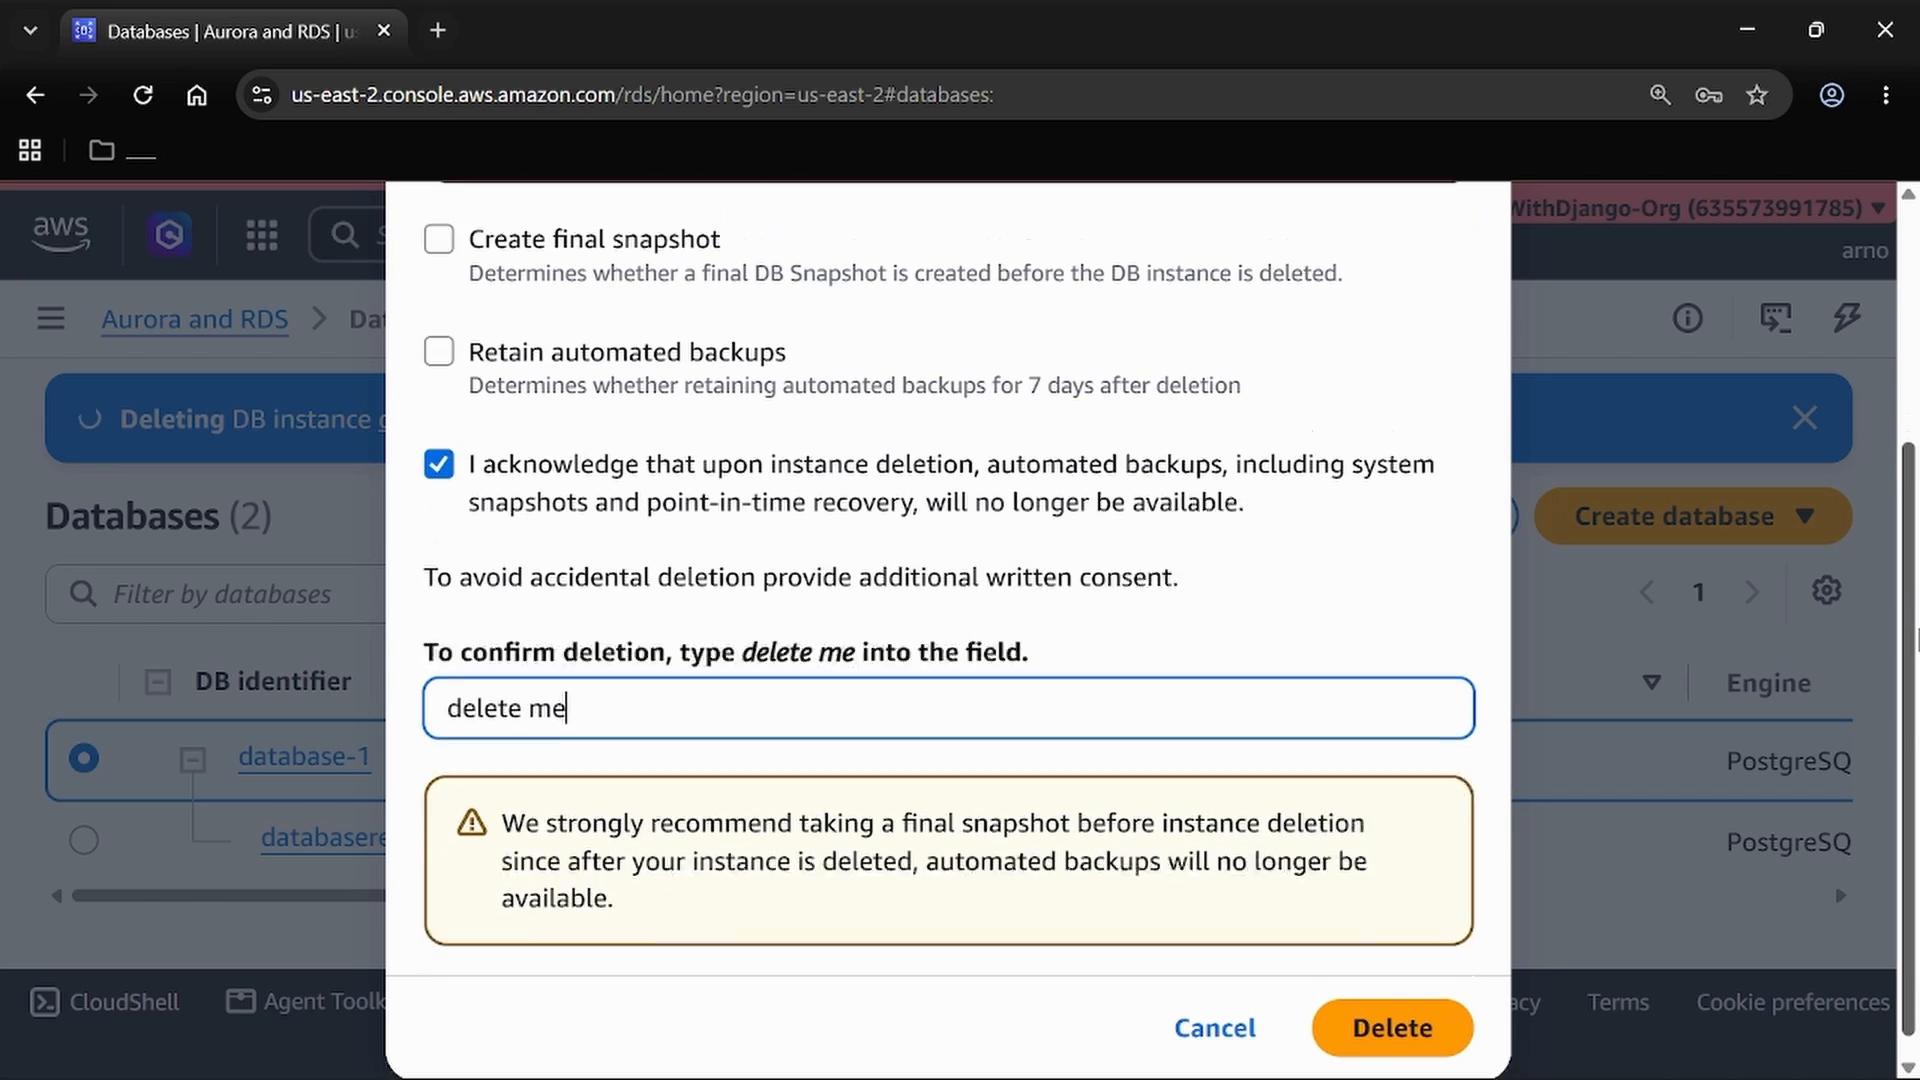Open the browser apps grid icon
1920x1080 pixels.
click(30, 150)
